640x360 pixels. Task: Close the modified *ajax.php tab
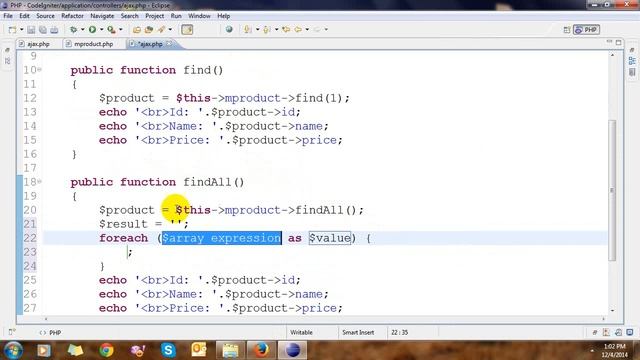pyautogui.click(x=169, y=43)
